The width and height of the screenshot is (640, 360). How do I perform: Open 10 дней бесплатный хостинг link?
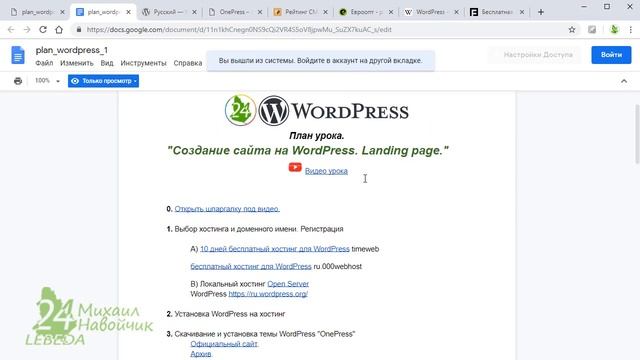(275, 249)
